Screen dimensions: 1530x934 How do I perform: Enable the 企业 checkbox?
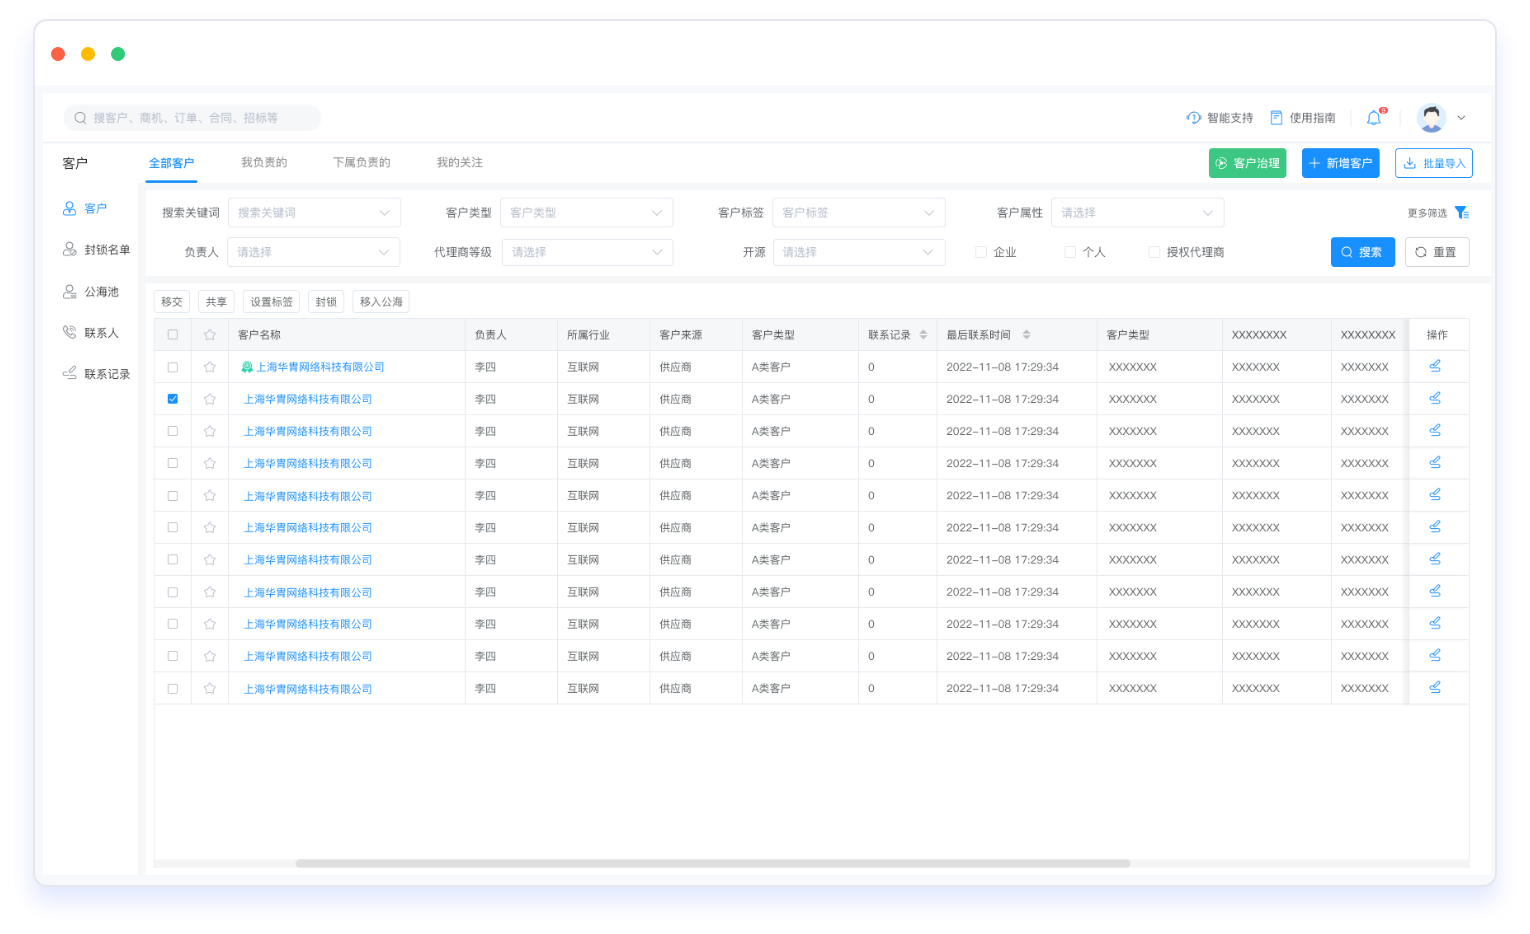click(x=981, y=252)
